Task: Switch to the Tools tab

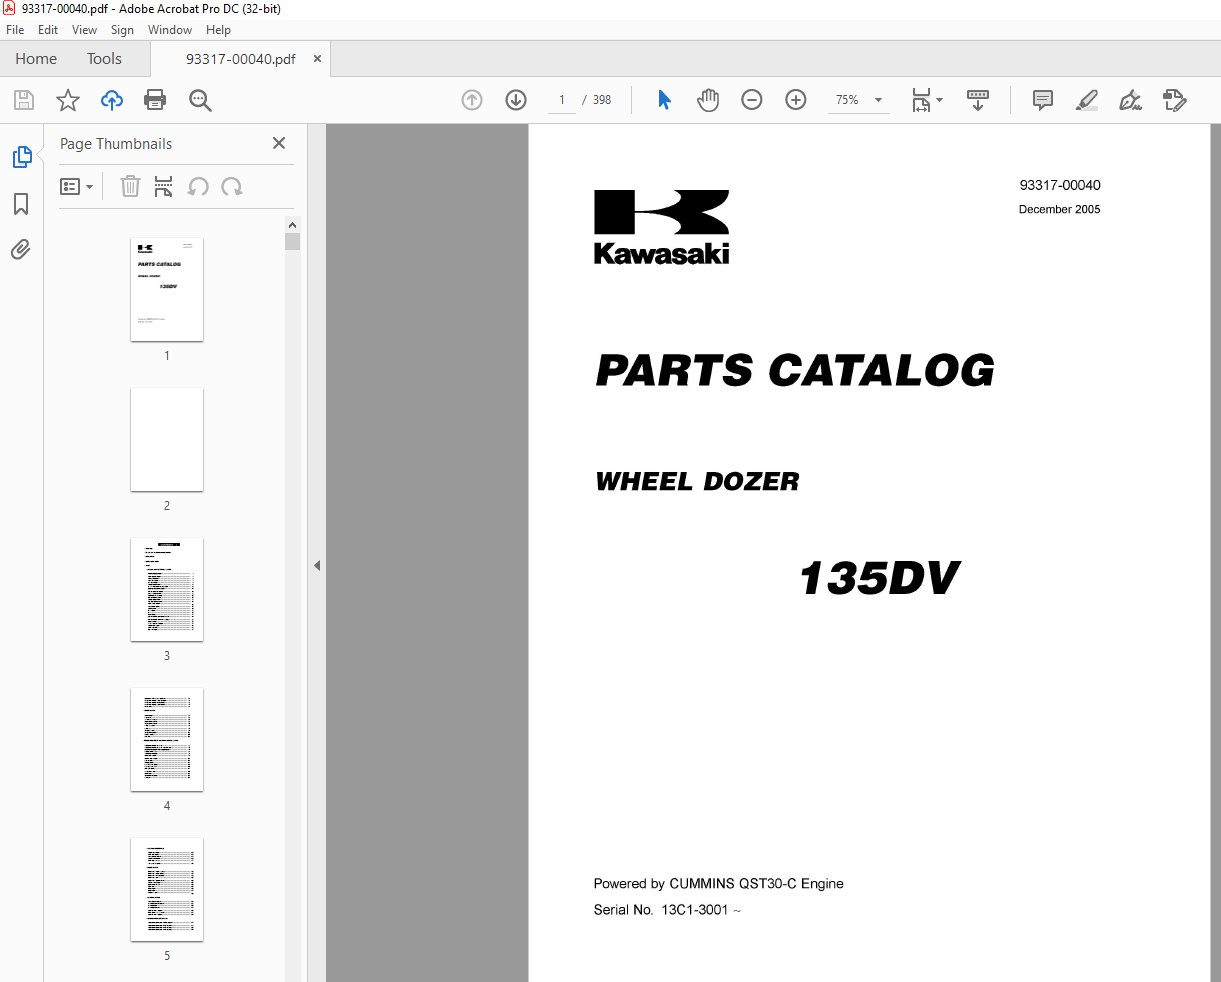Action: click(104, 59)
